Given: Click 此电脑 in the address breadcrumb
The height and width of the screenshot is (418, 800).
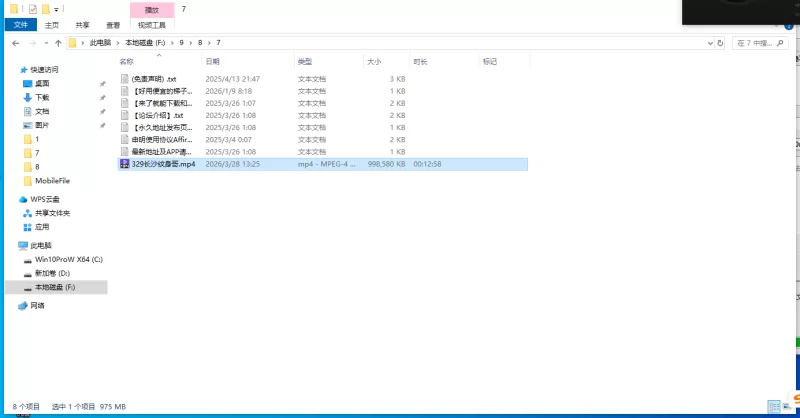Looking at the screenshot, I should coord(101,43).
